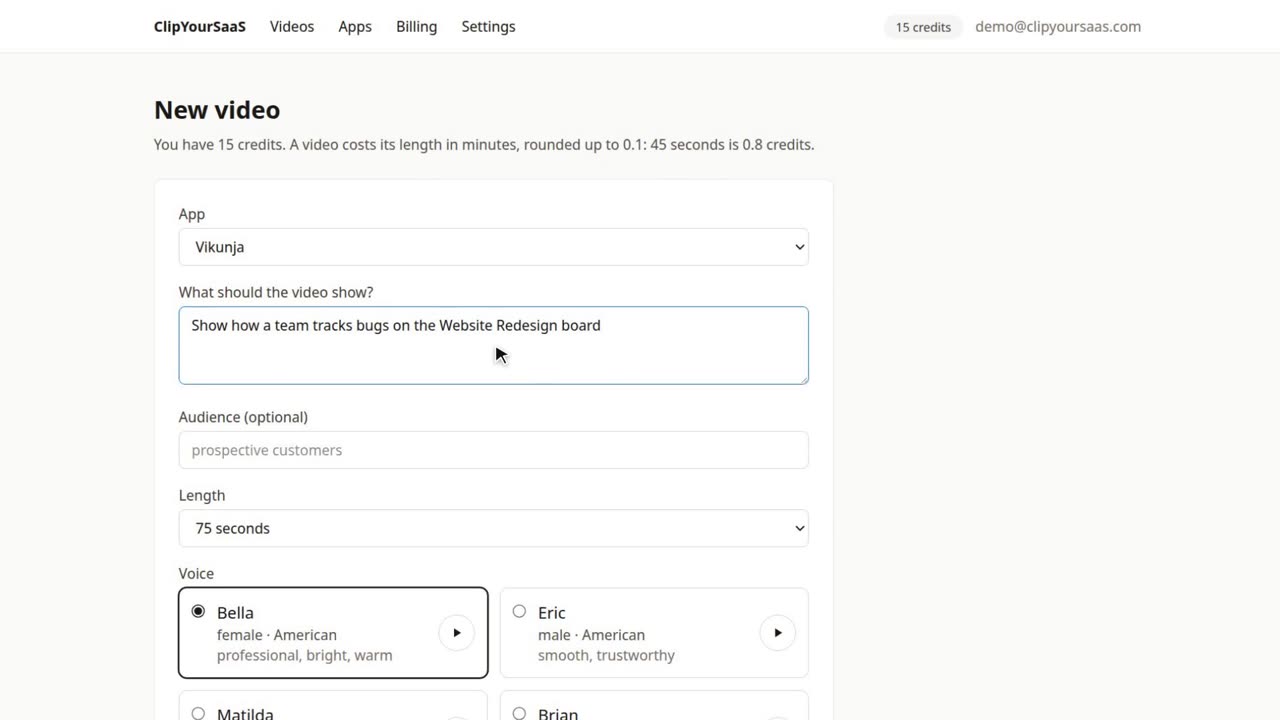Choose the Brian voice radio button
The height and width of the screenshot is (720, 1280).
(x=519, y=714)
